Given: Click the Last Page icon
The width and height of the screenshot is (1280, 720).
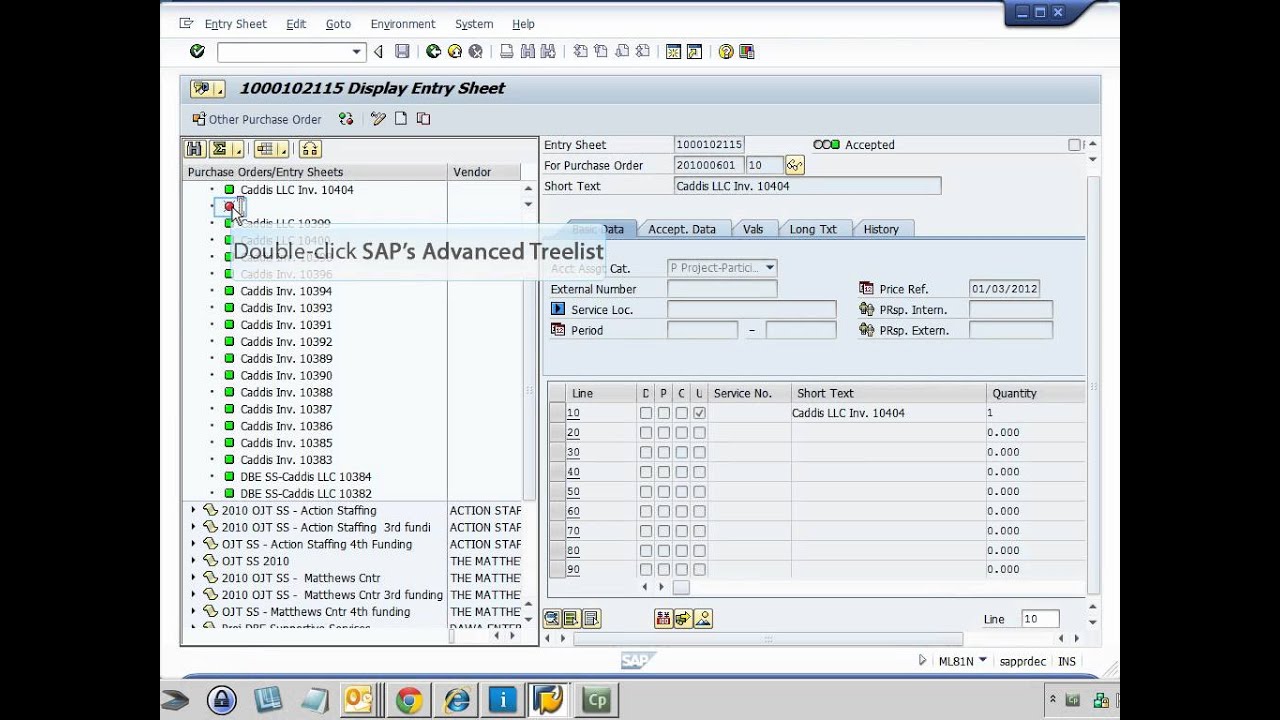Looking at the screenshot, I should coord(643,51).
